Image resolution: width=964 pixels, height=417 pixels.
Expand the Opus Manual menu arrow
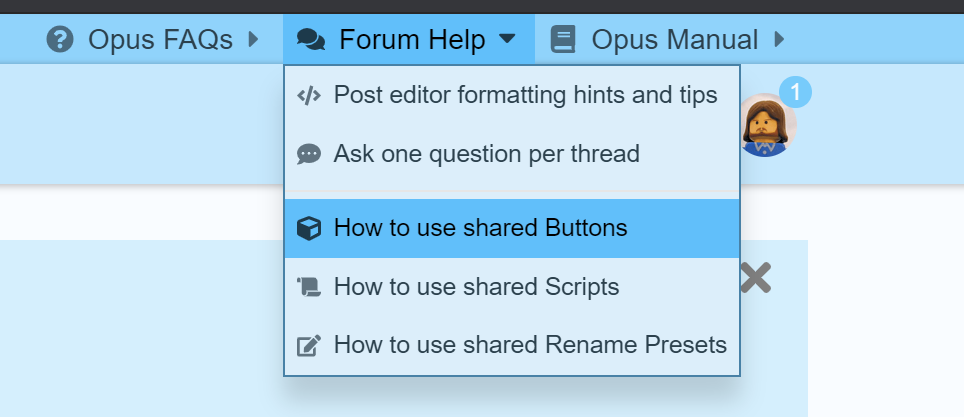(779, 40)
